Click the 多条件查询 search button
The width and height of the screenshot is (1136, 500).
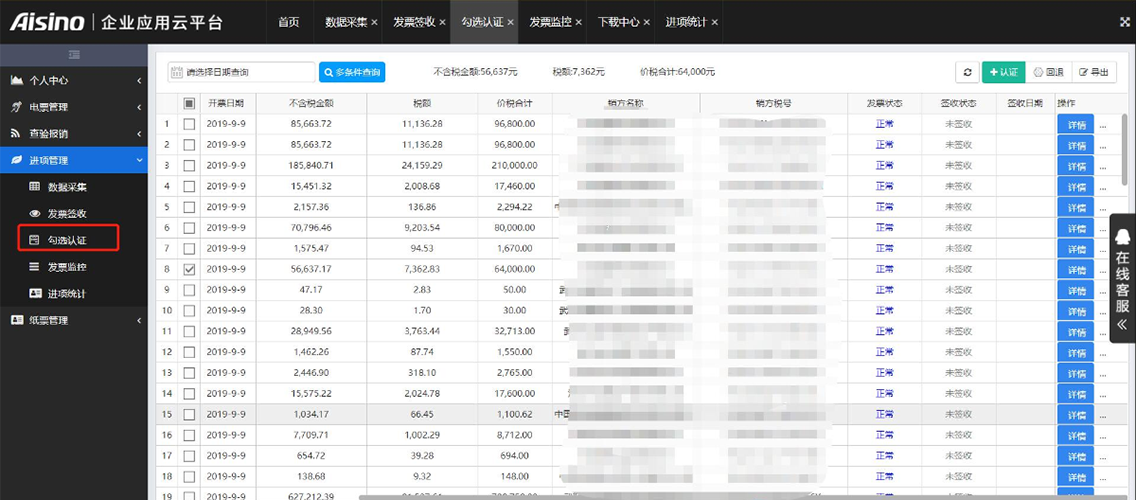(352, 72)
